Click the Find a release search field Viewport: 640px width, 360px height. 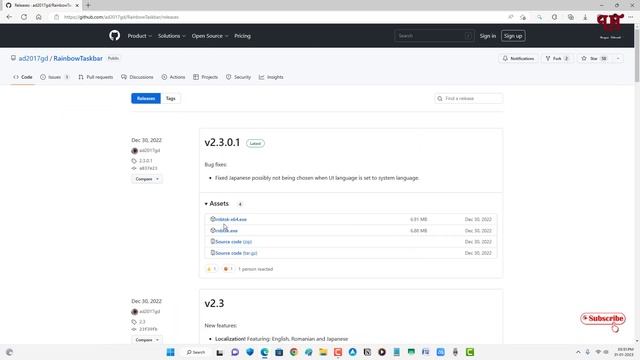point(469,98)
